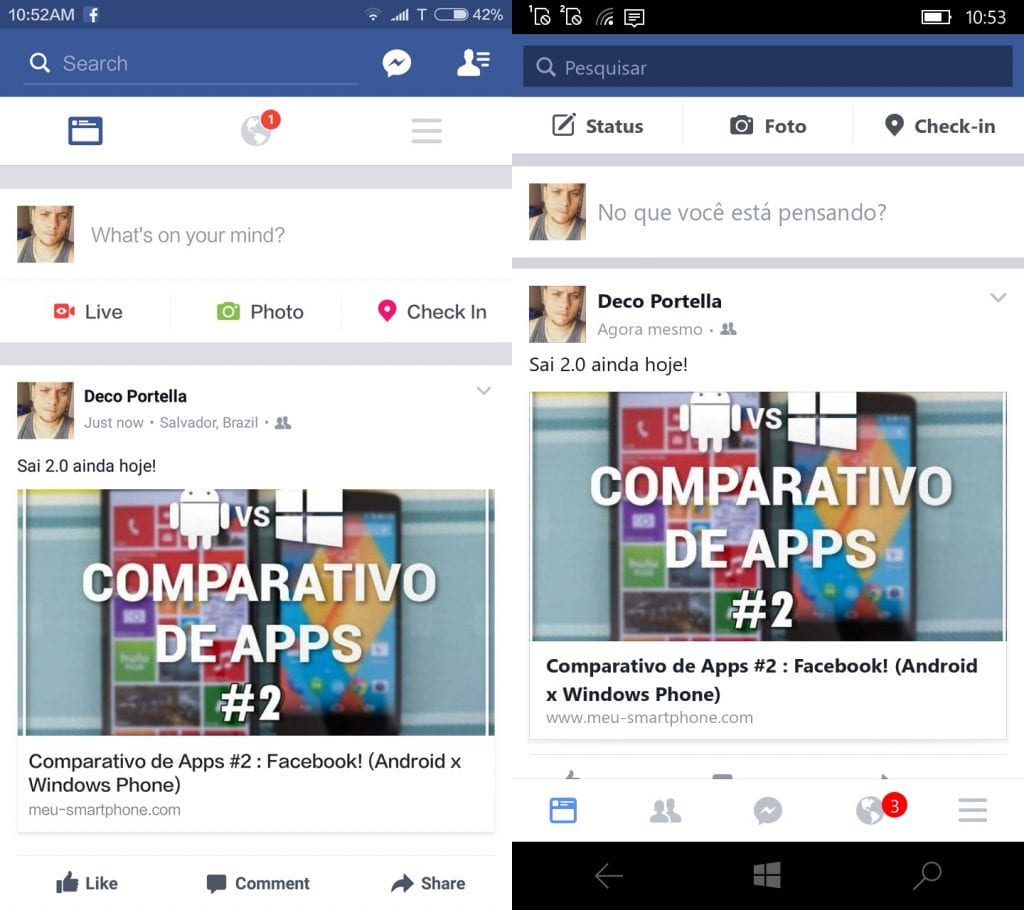Tap Deco Portella avatar on Windows Phone post

[557, 314]
